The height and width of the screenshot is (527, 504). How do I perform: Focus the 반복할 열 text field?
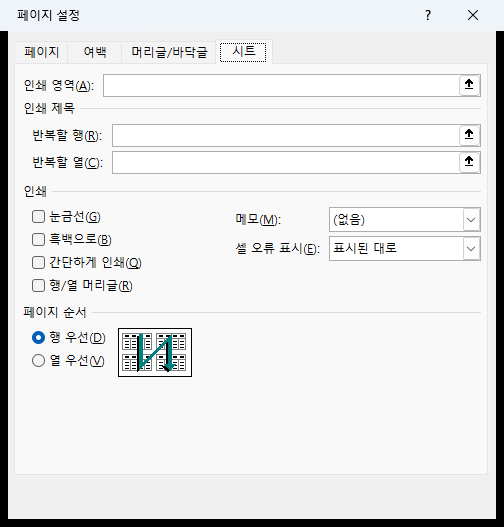pyautogui.click(x=286, y=162)
